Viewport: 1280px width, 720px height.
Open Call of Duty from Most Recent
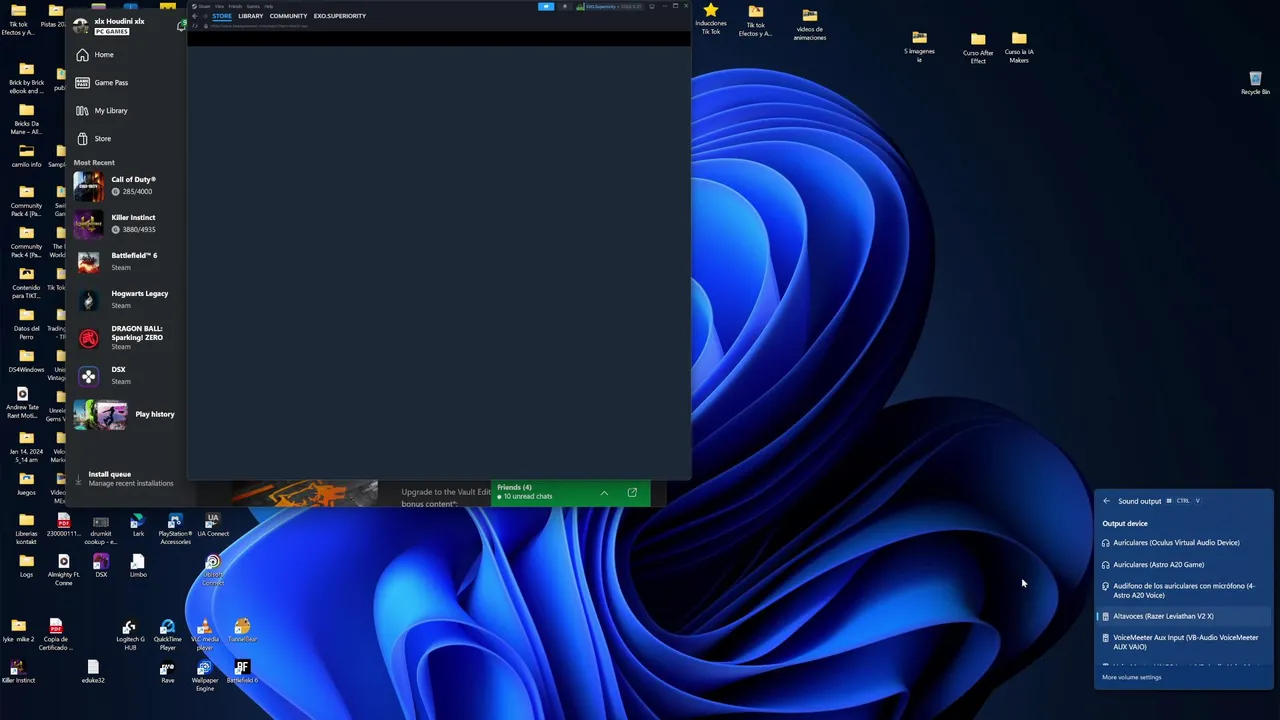127,186
